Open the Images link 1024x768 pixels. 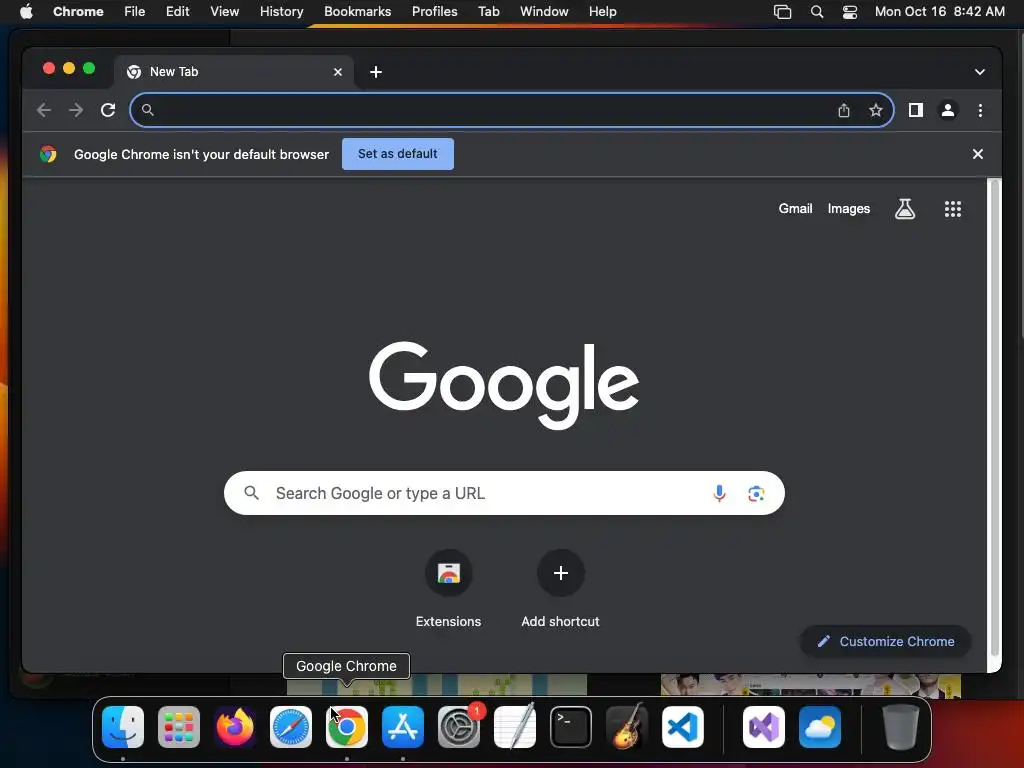tap(848, 209)
